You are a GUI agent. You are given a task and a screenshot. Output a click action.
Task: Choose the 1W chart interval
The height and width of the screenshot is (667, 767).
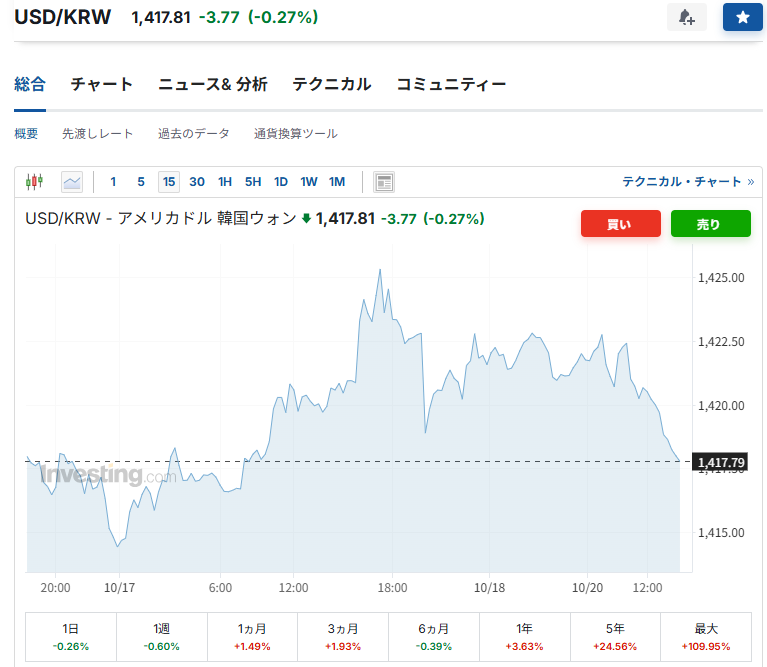click(309, 181)
